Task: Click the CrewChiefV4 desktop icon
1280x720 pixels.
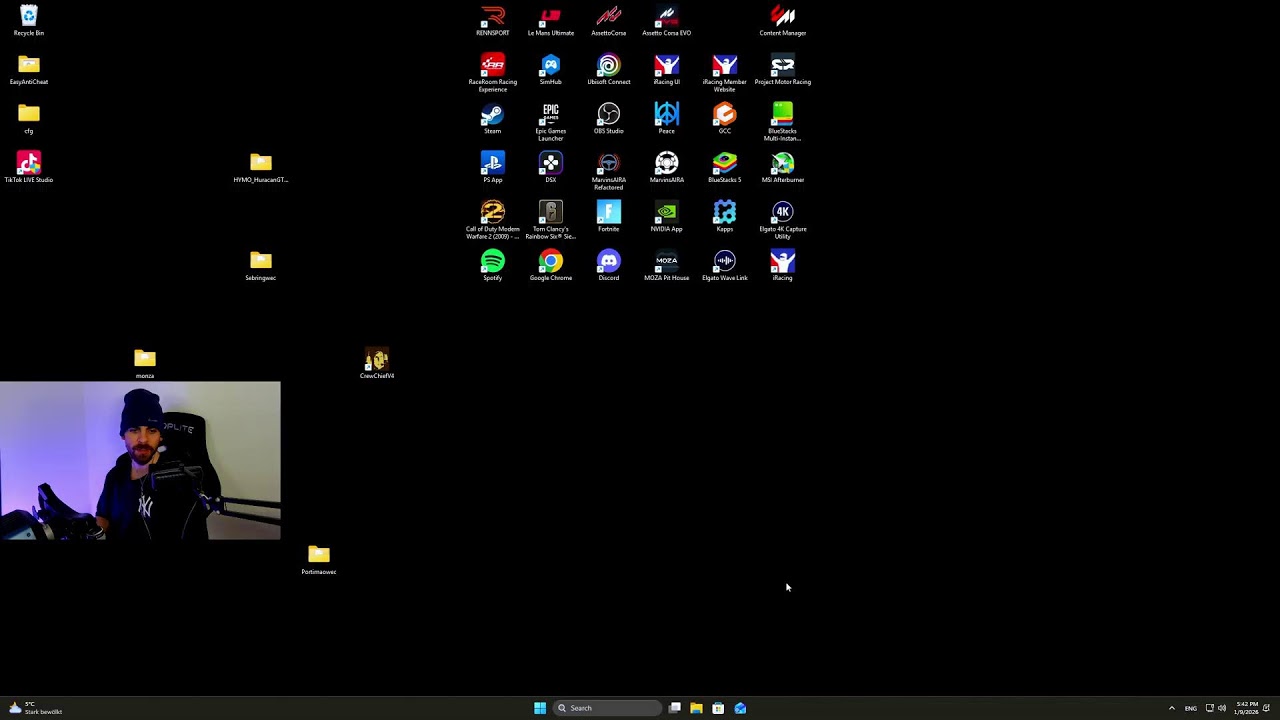Action: click(376, 363)
